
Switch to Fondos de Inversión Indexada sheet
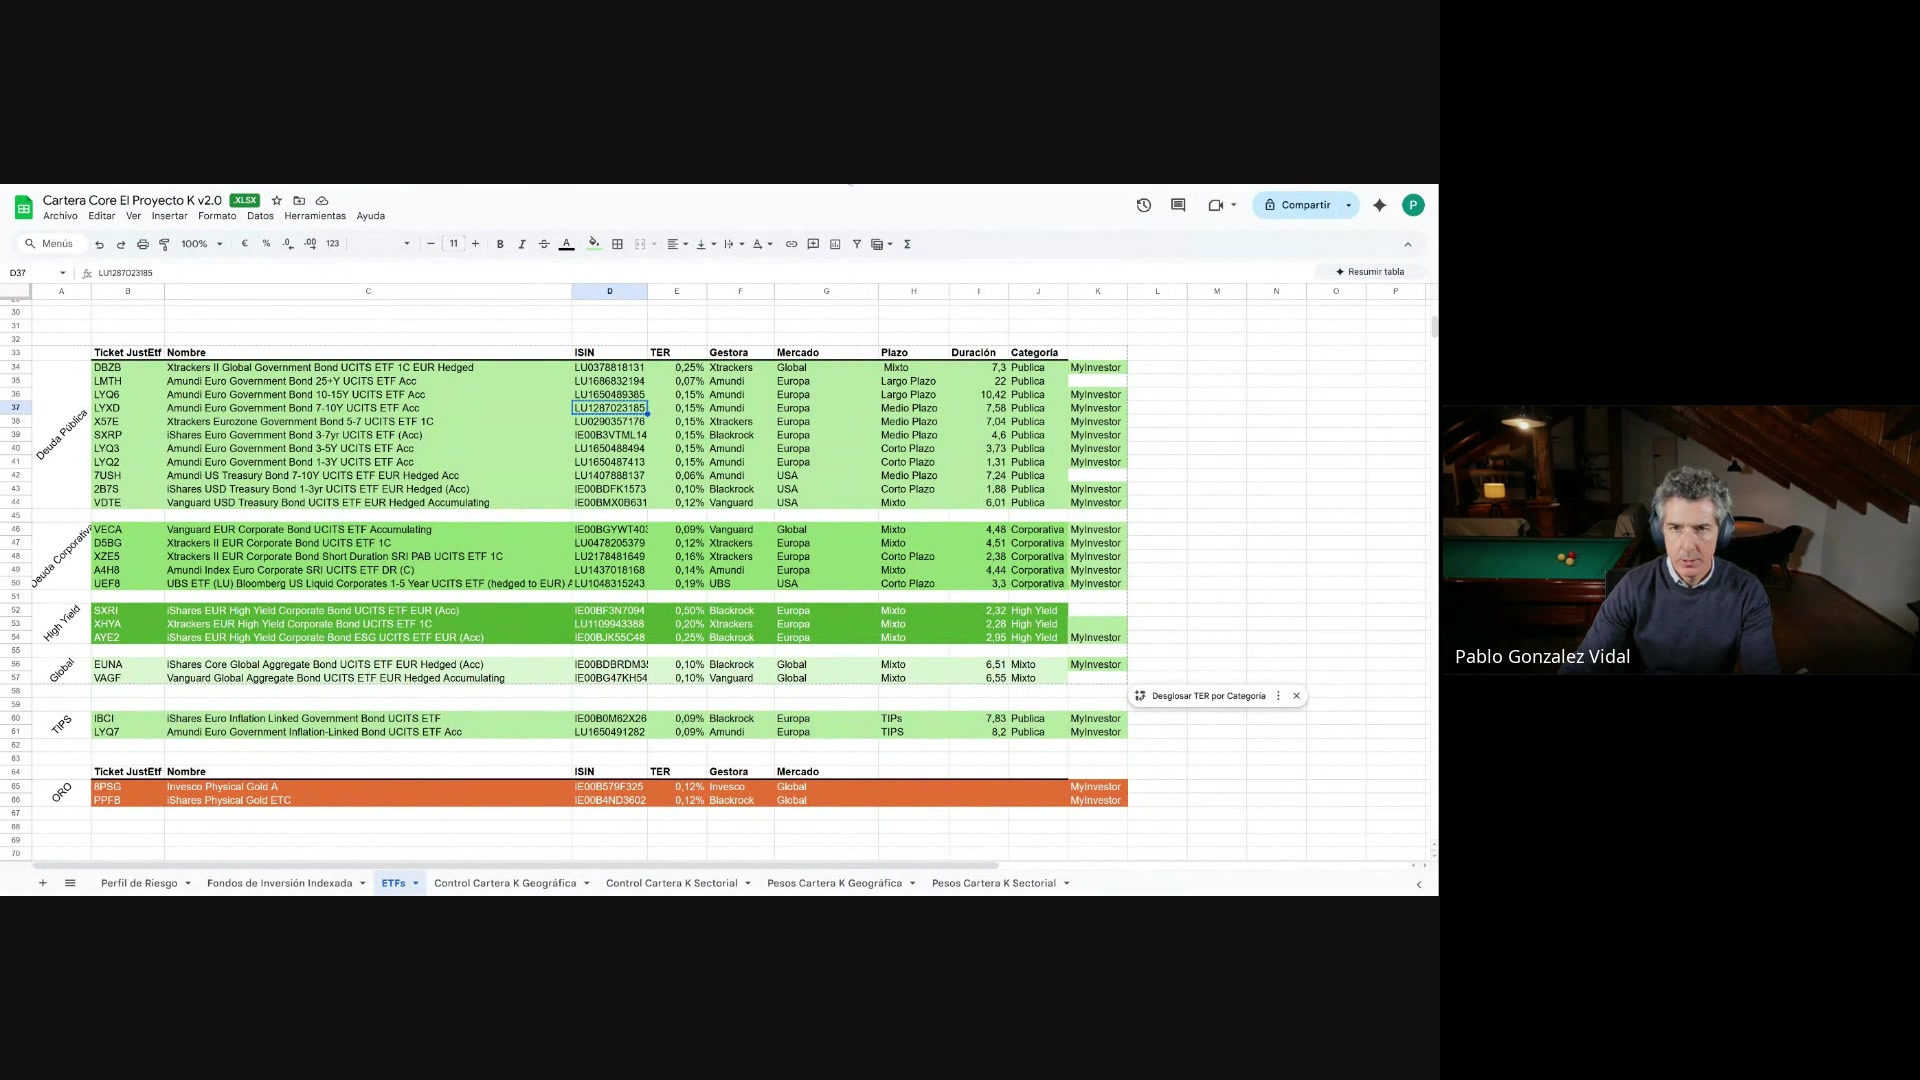pos(279,883)
